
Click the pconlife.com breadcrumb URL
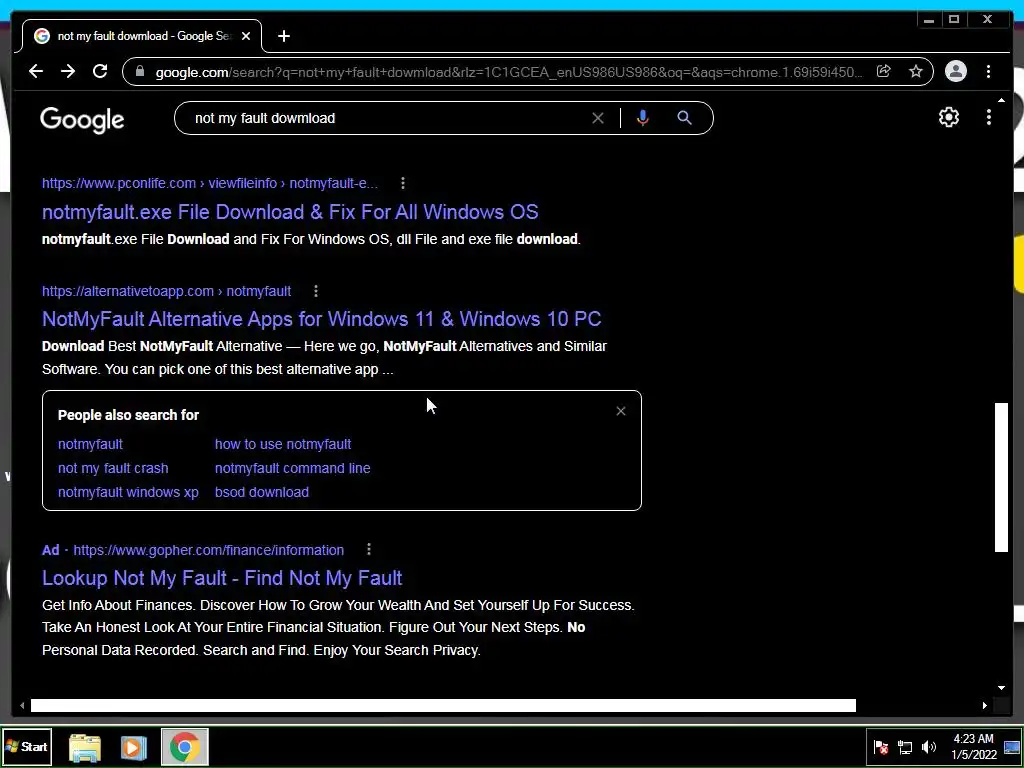click(210, 184)
